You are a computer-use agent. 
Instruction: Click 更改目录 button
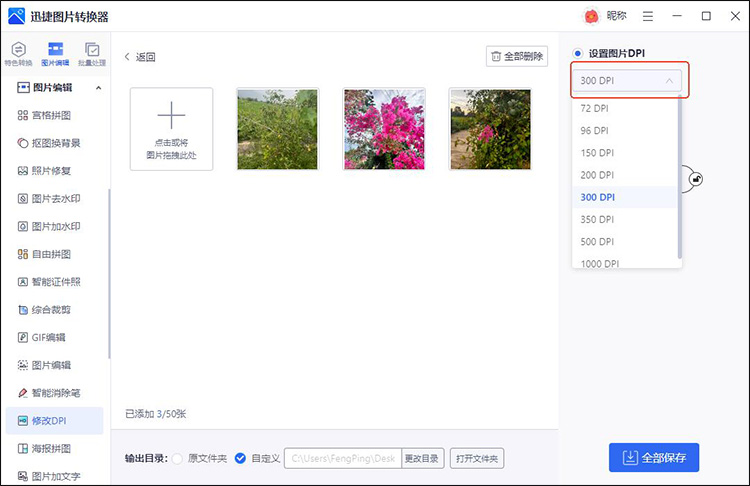point(422,458)
